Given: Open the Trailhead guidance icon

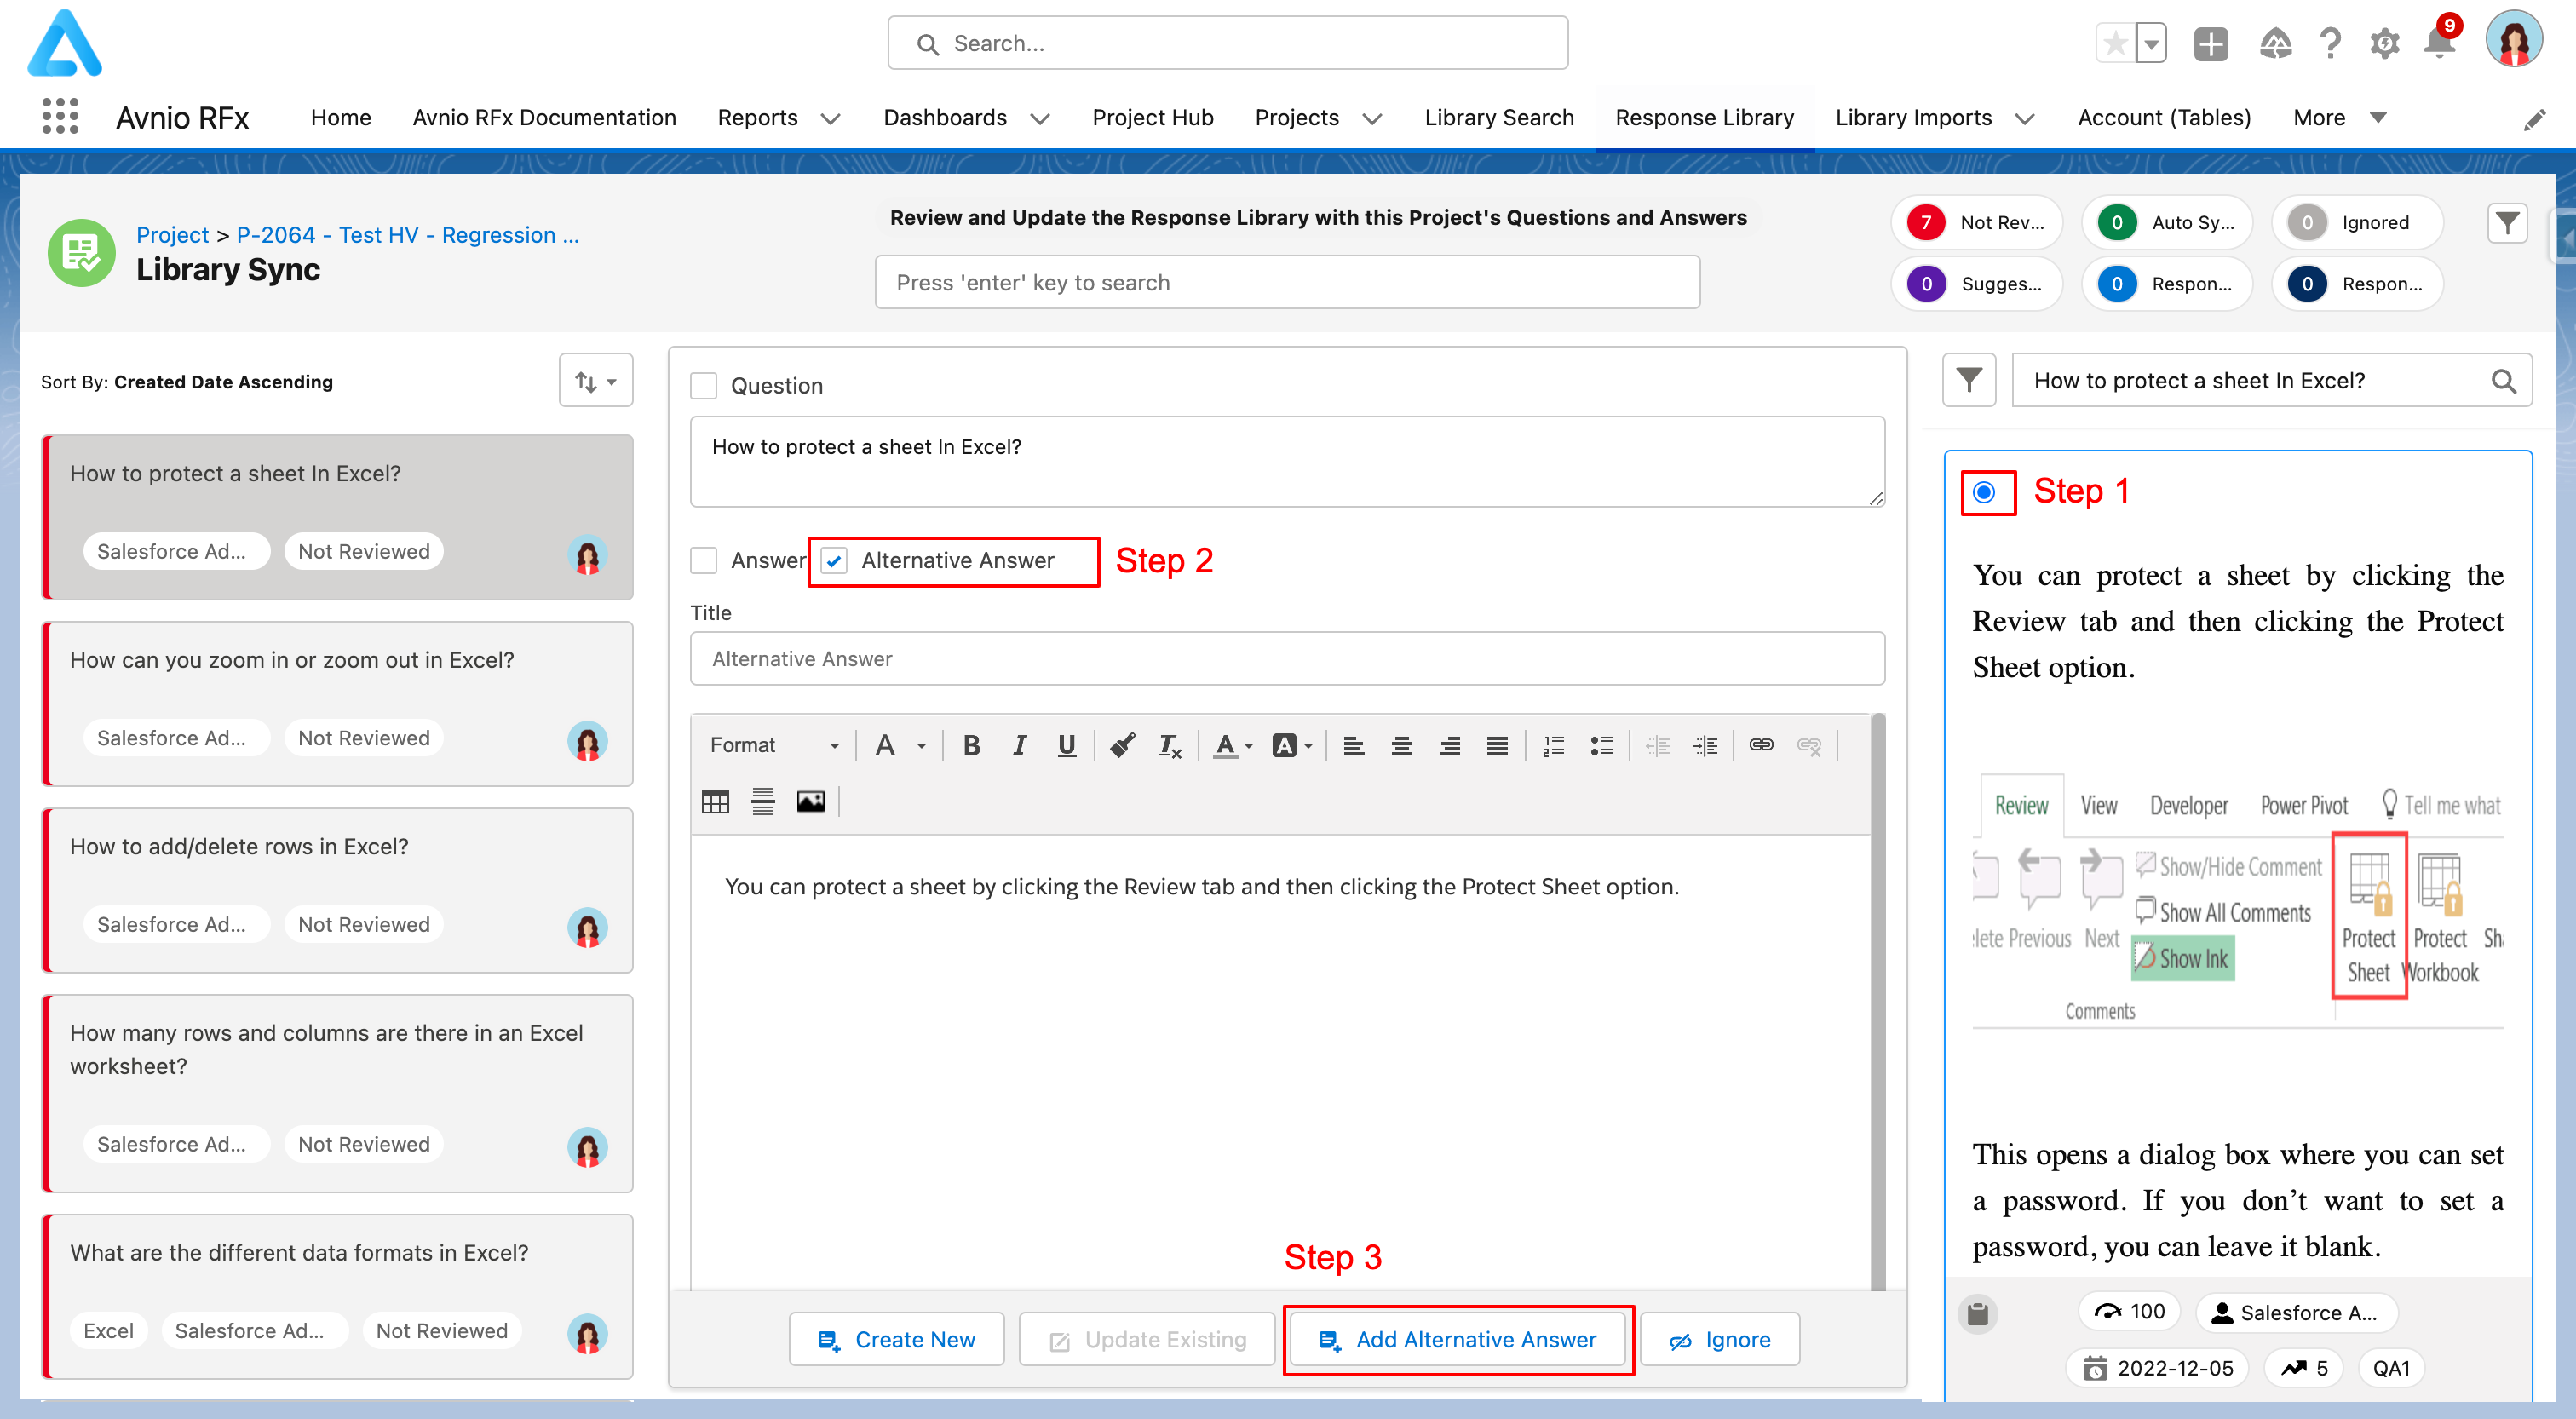Looking at the screenshot, I should [x=2275, y=44].
